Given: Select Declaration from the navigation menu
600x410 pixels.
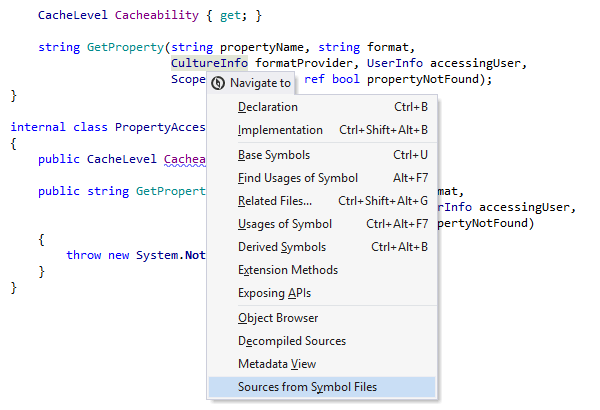Looking at the screenshot, I should pos(267,107).
